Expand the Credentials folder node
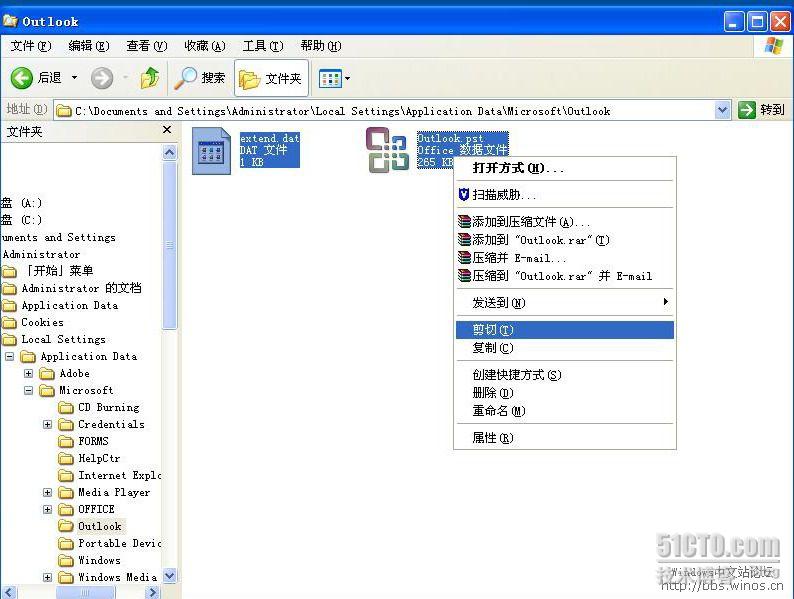 [47, 424]
